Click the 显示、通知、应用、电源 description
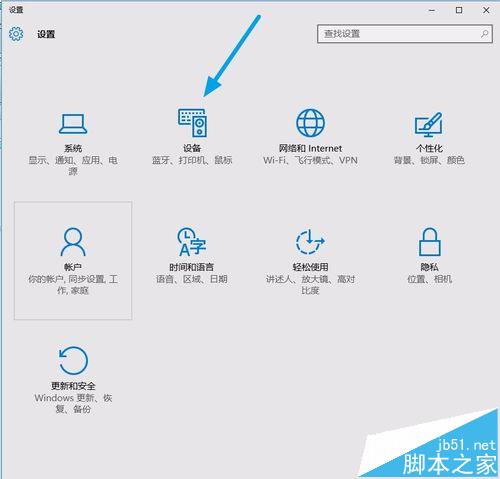This screenshot has height=479, width=500. [x=73, y=166]
